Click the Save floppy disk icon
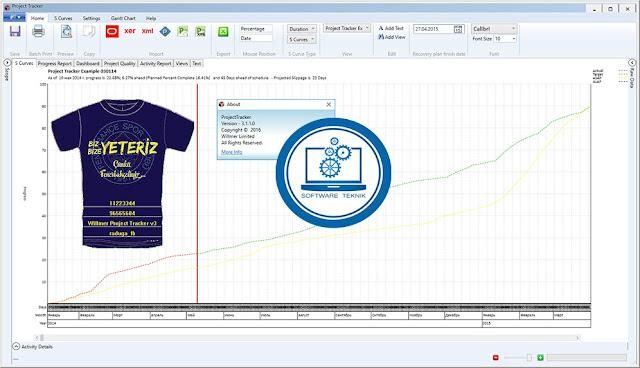 (x=15, y=31)
